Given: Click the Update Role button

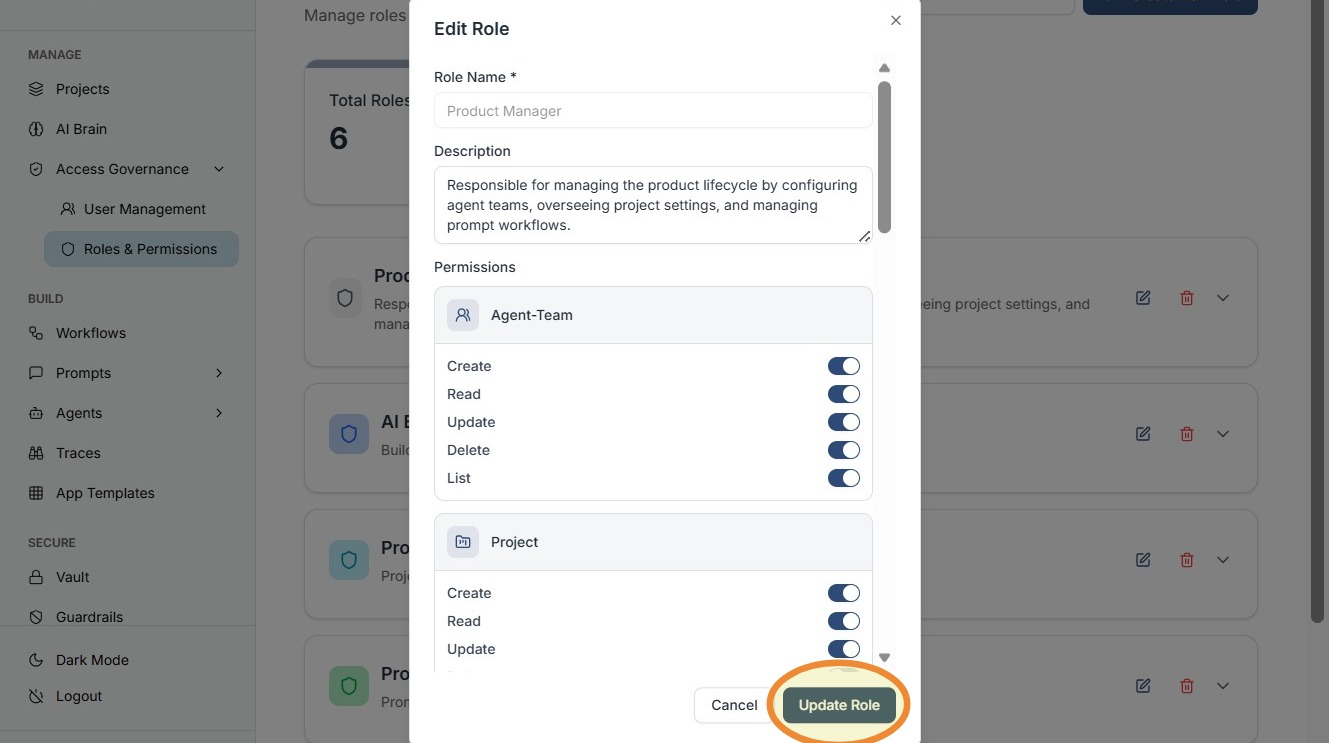Looking at the screenshot, I should (x=839, y=705).
